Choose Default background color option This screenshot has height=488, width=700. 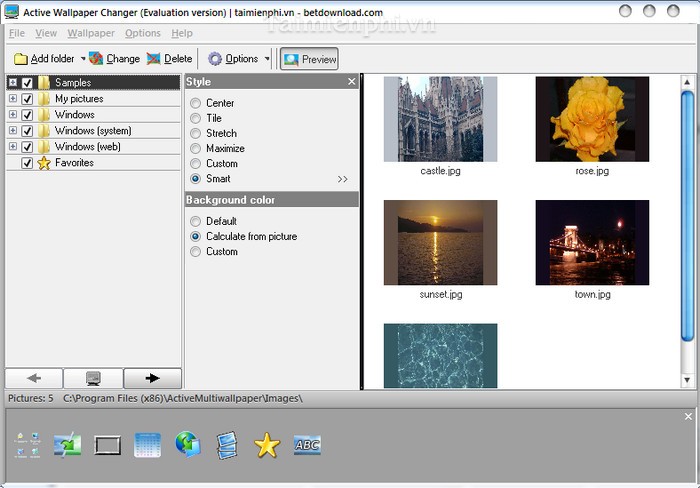tap(196, 221)
